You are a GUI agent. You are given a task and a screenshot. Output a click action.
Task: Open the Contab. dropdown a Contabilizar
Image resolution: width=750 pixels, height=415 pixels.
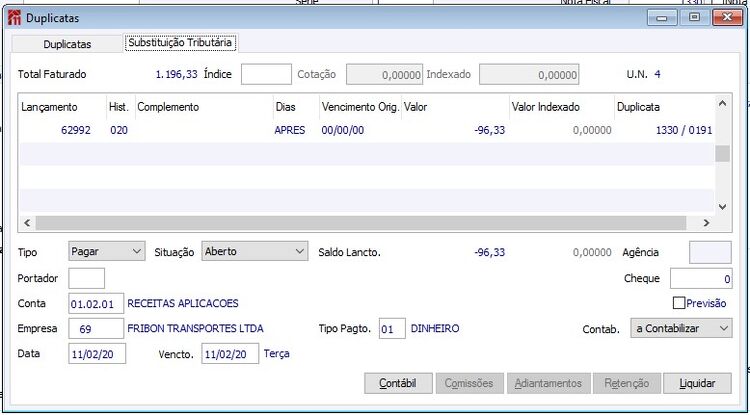[x=681, y=329]
